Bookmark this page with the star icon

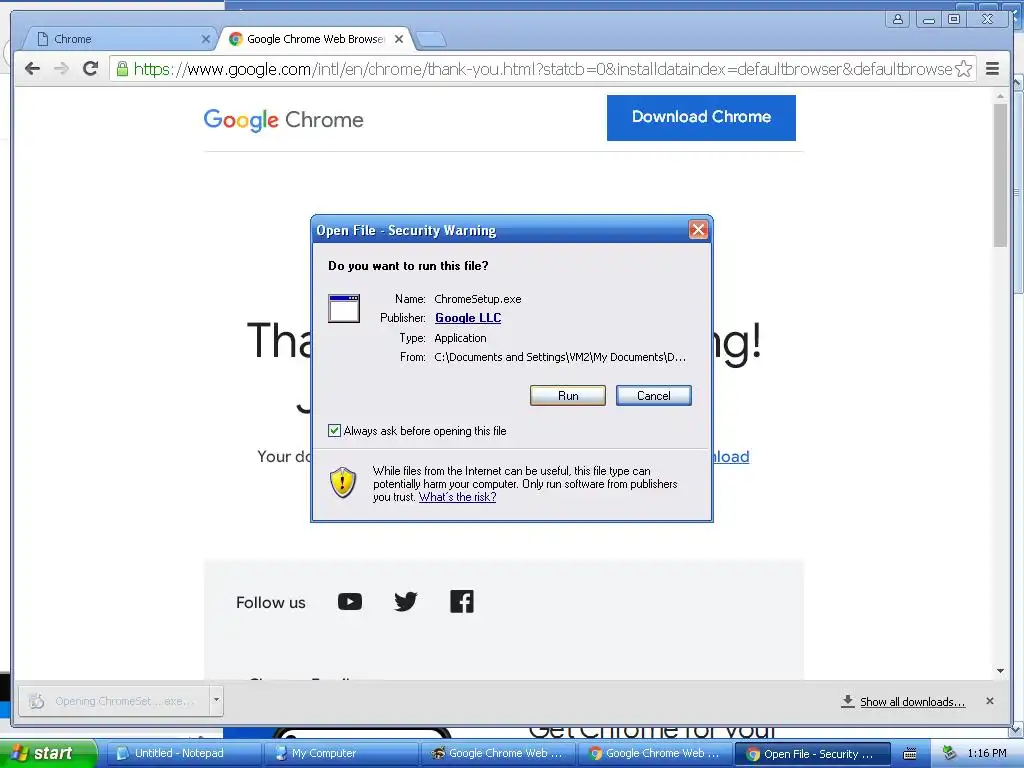963,69
